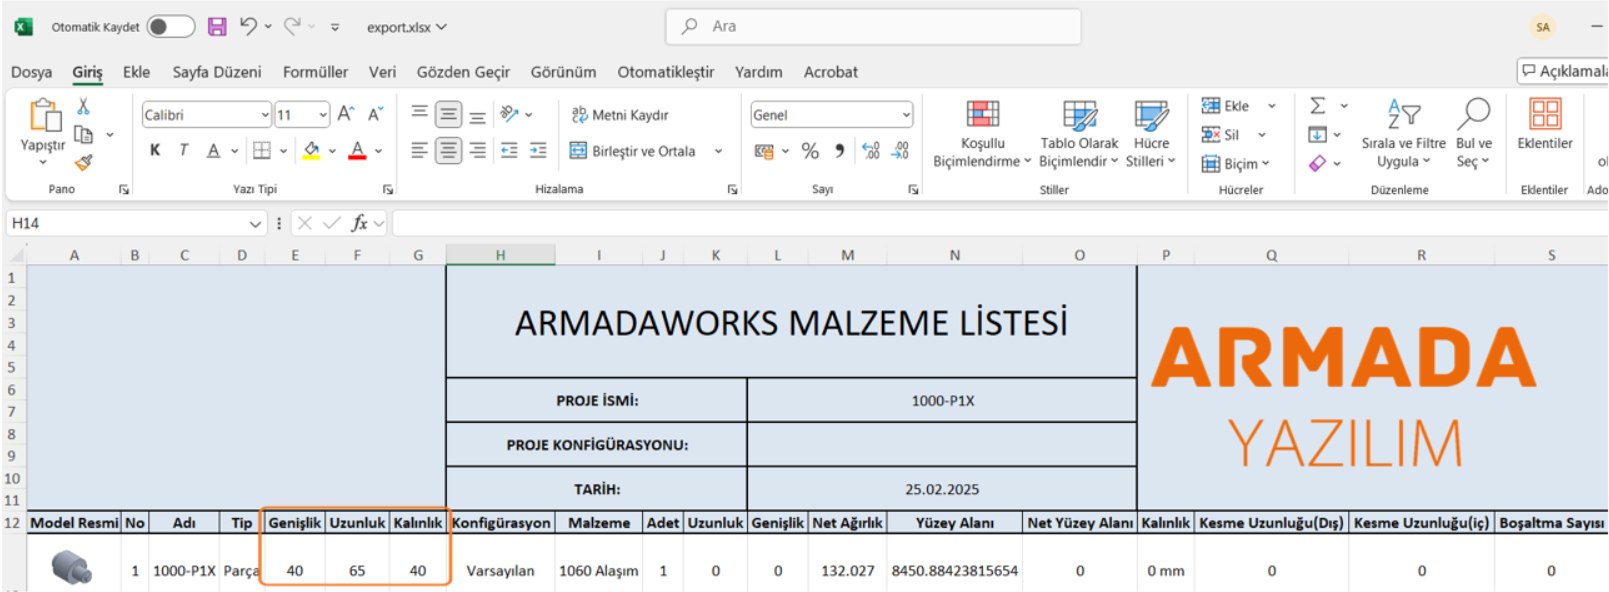The height and width of the screenshot is (592, 1609).
Task: Click Sırala ve Filtre Uygula
Action: tap(1403, 133)
